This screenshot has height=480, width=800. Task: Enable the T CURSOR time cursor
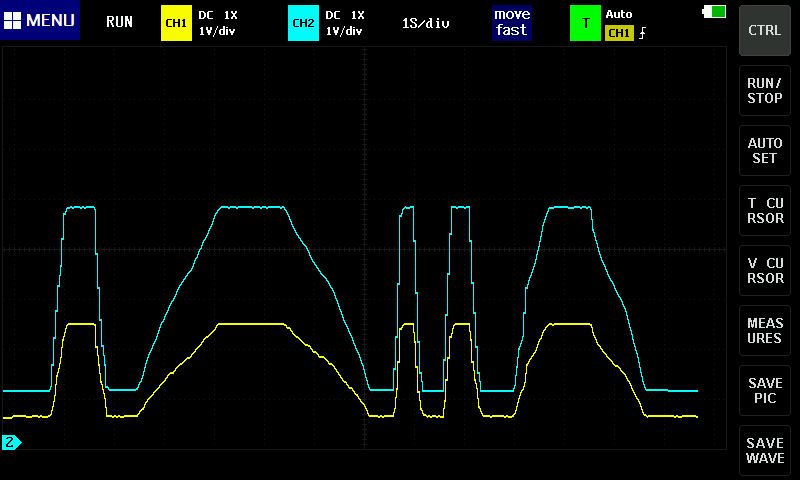(765, 211)
